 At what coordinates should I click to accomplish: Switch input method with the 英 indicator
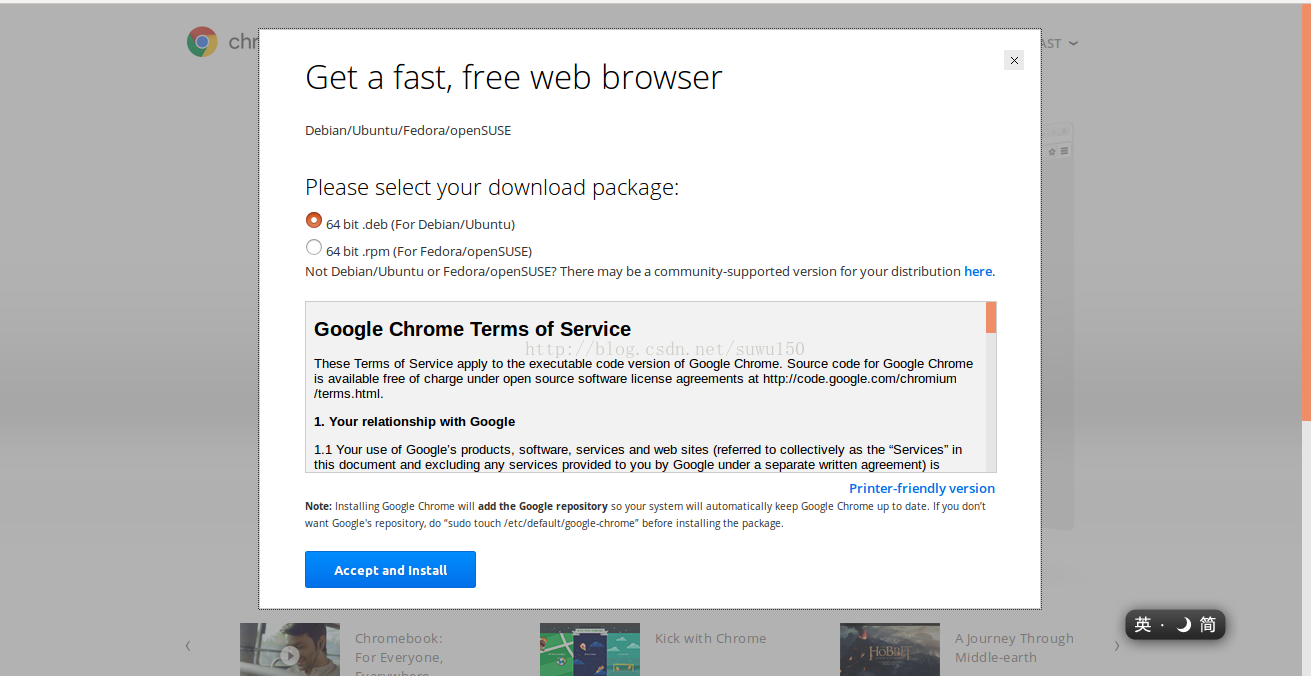point(1143,625)
